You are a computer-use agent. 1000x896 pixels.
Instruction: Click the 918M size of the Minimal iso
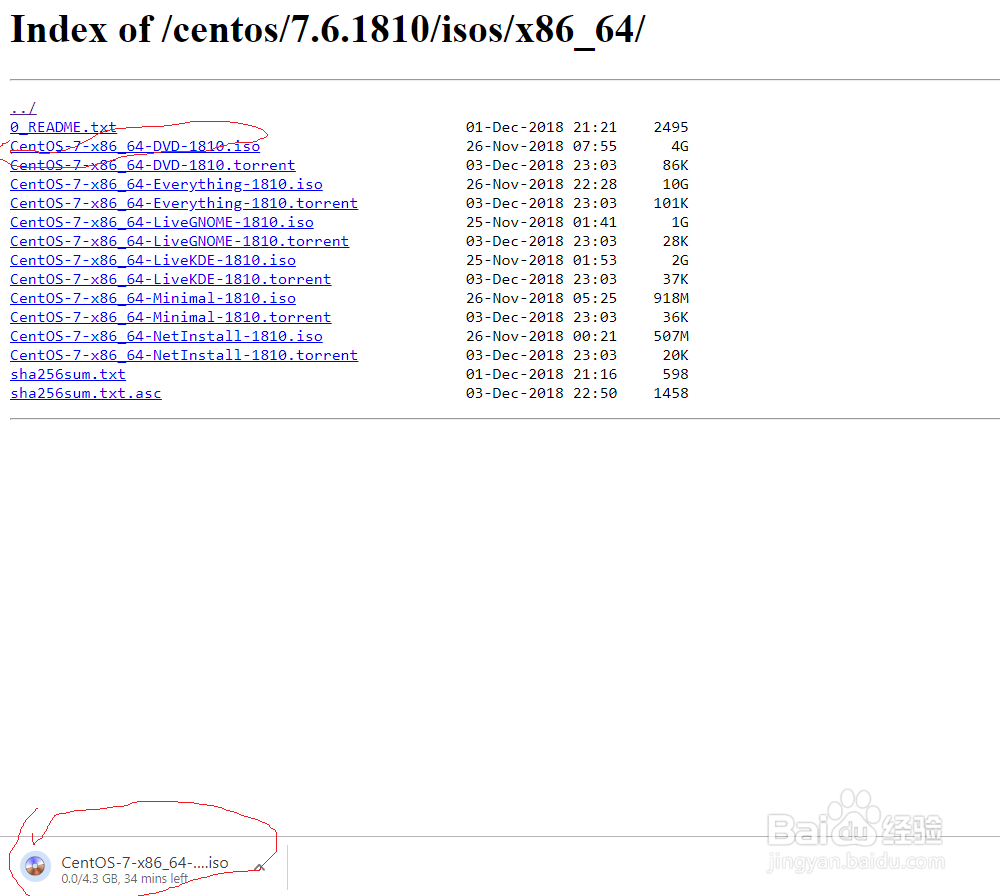671,298
